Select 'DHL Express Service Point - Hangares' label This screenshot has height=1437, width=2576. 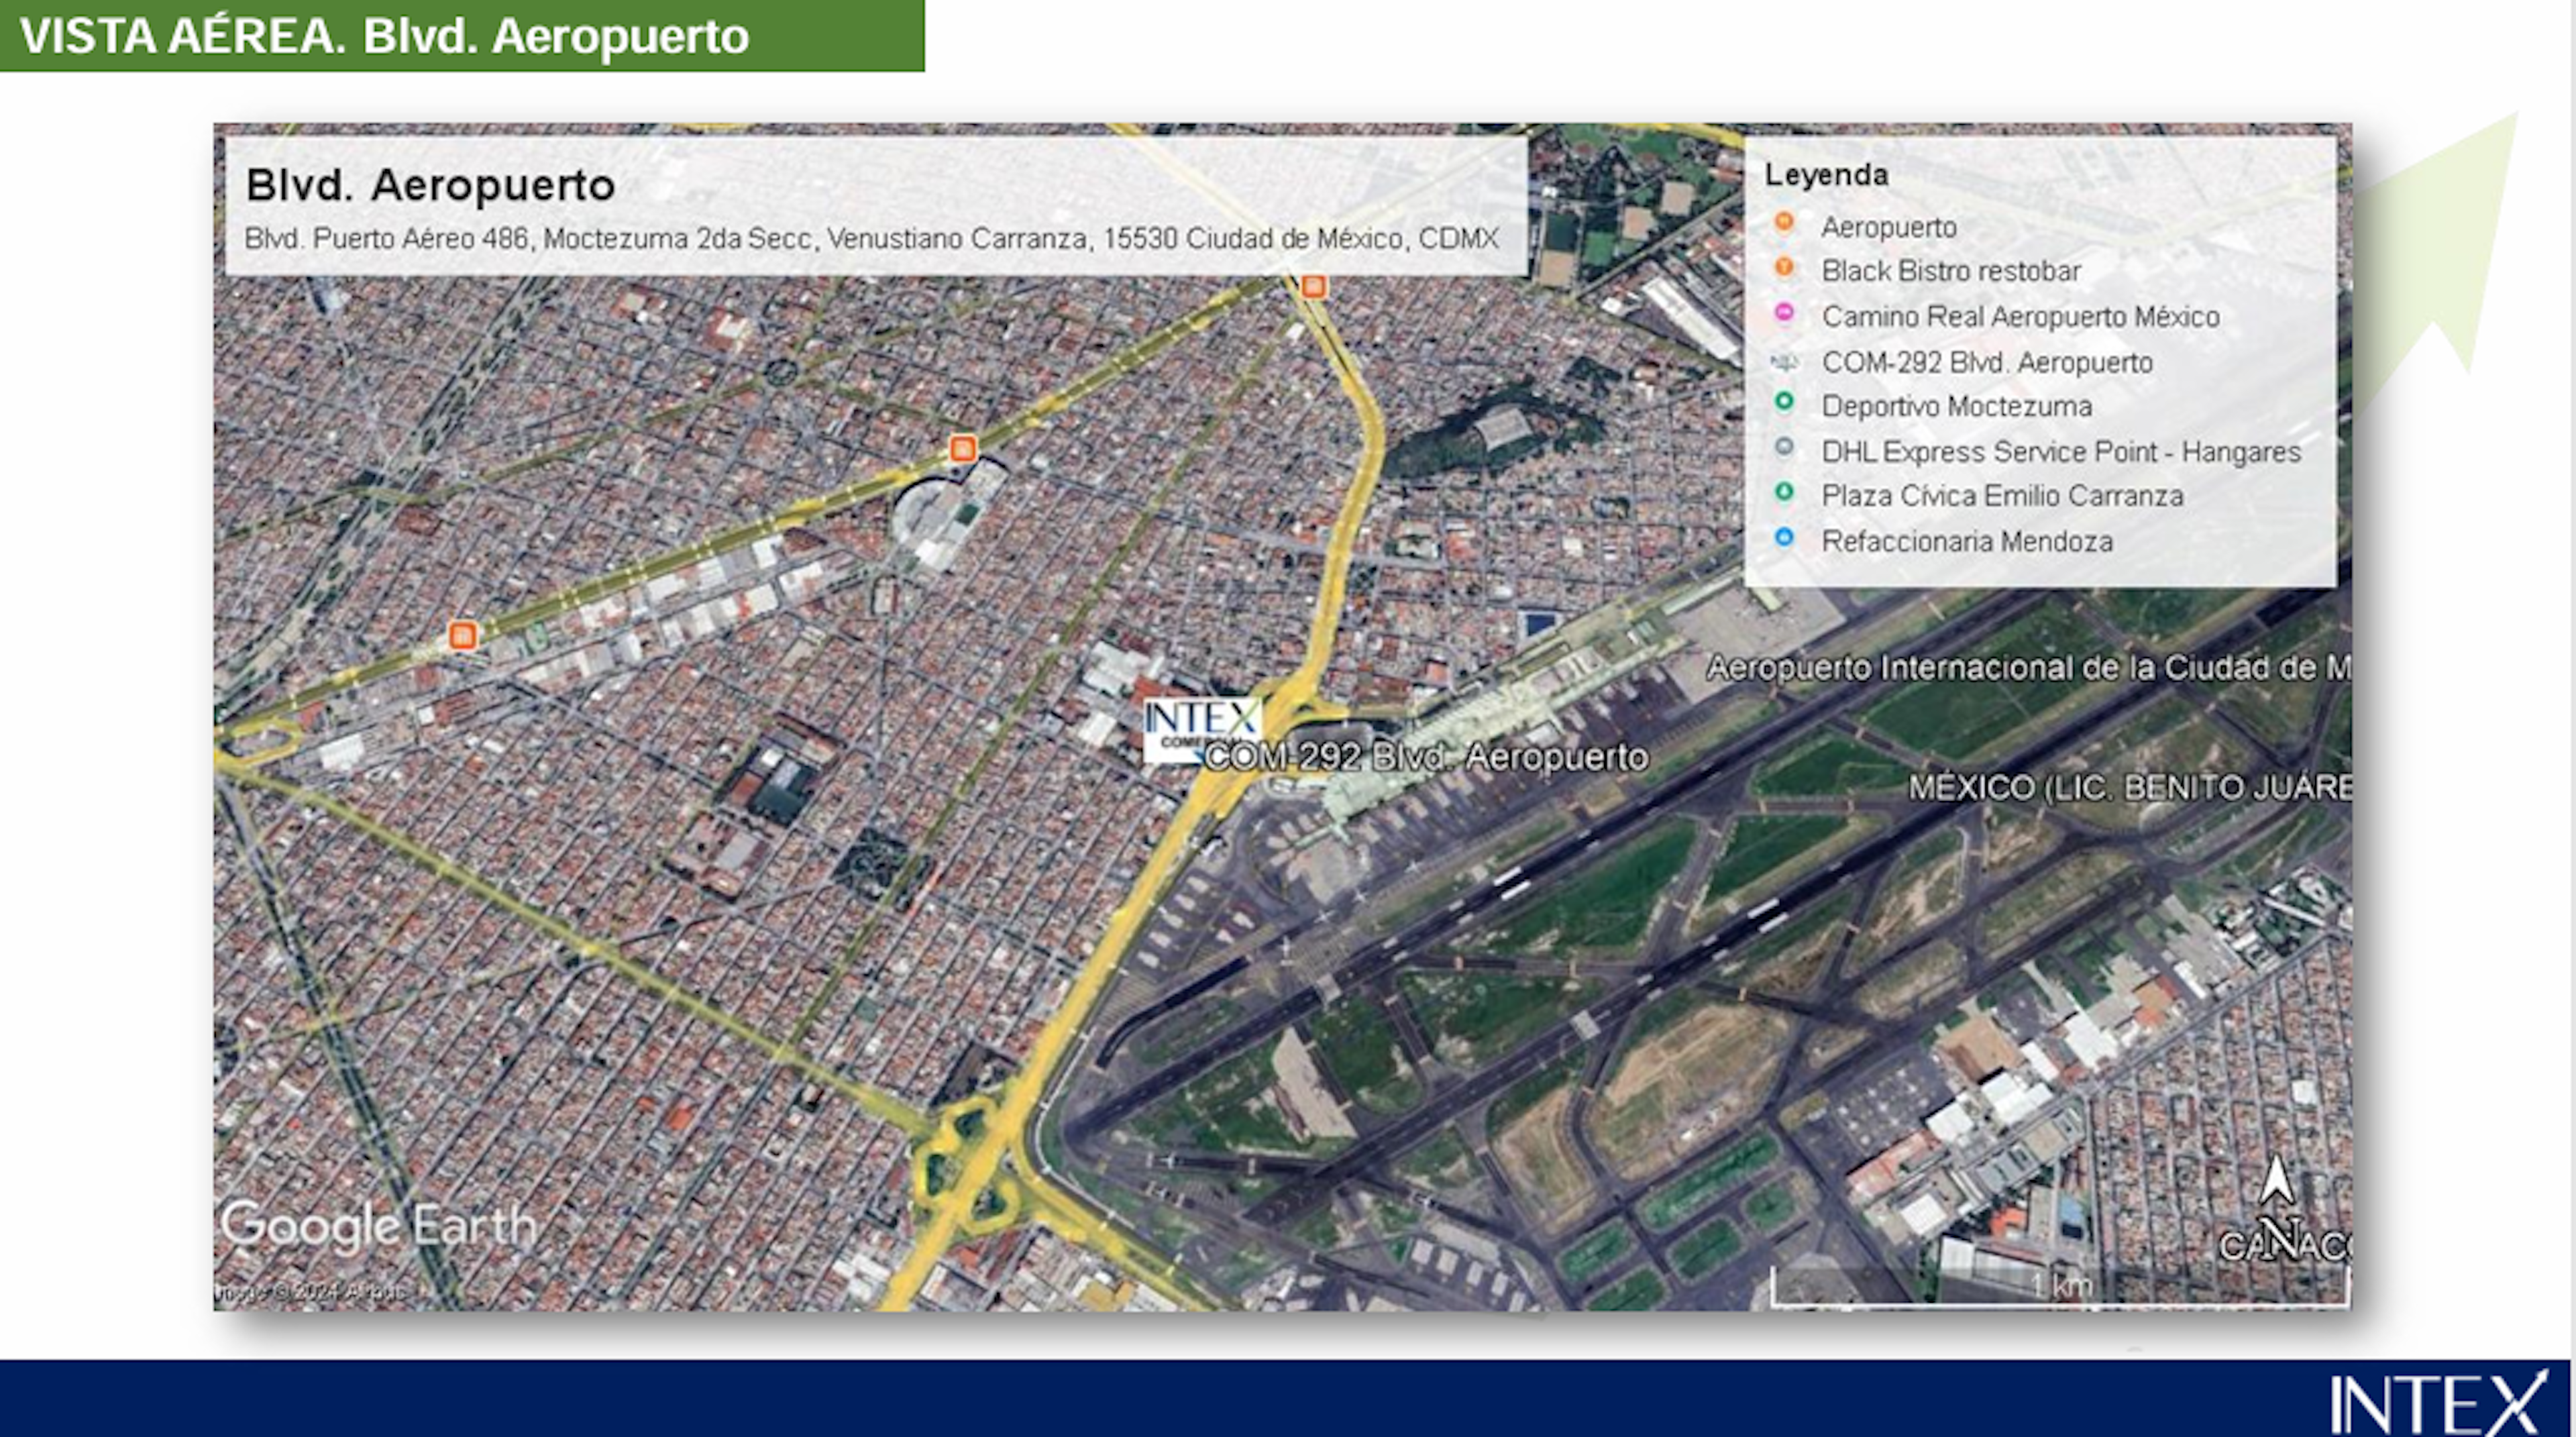pyautogui.click(x=2061, y=452)
